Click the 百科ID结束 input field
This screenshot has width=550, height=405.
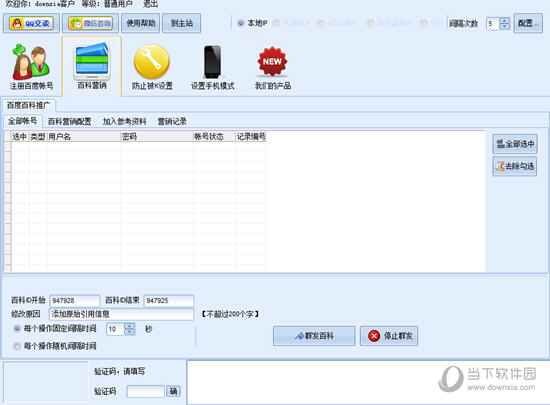(x=169, y=301)
